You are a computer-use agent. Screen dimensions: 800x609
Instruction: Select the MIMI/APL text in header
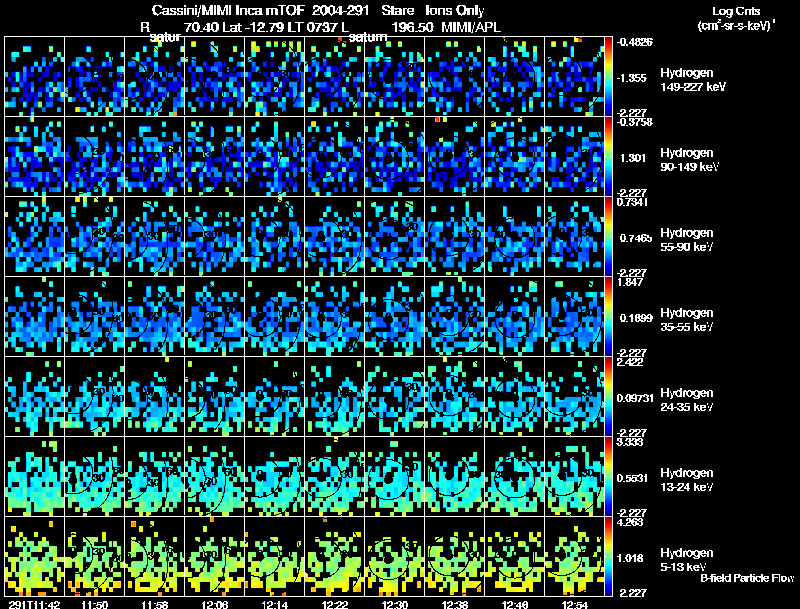[471, 27]
